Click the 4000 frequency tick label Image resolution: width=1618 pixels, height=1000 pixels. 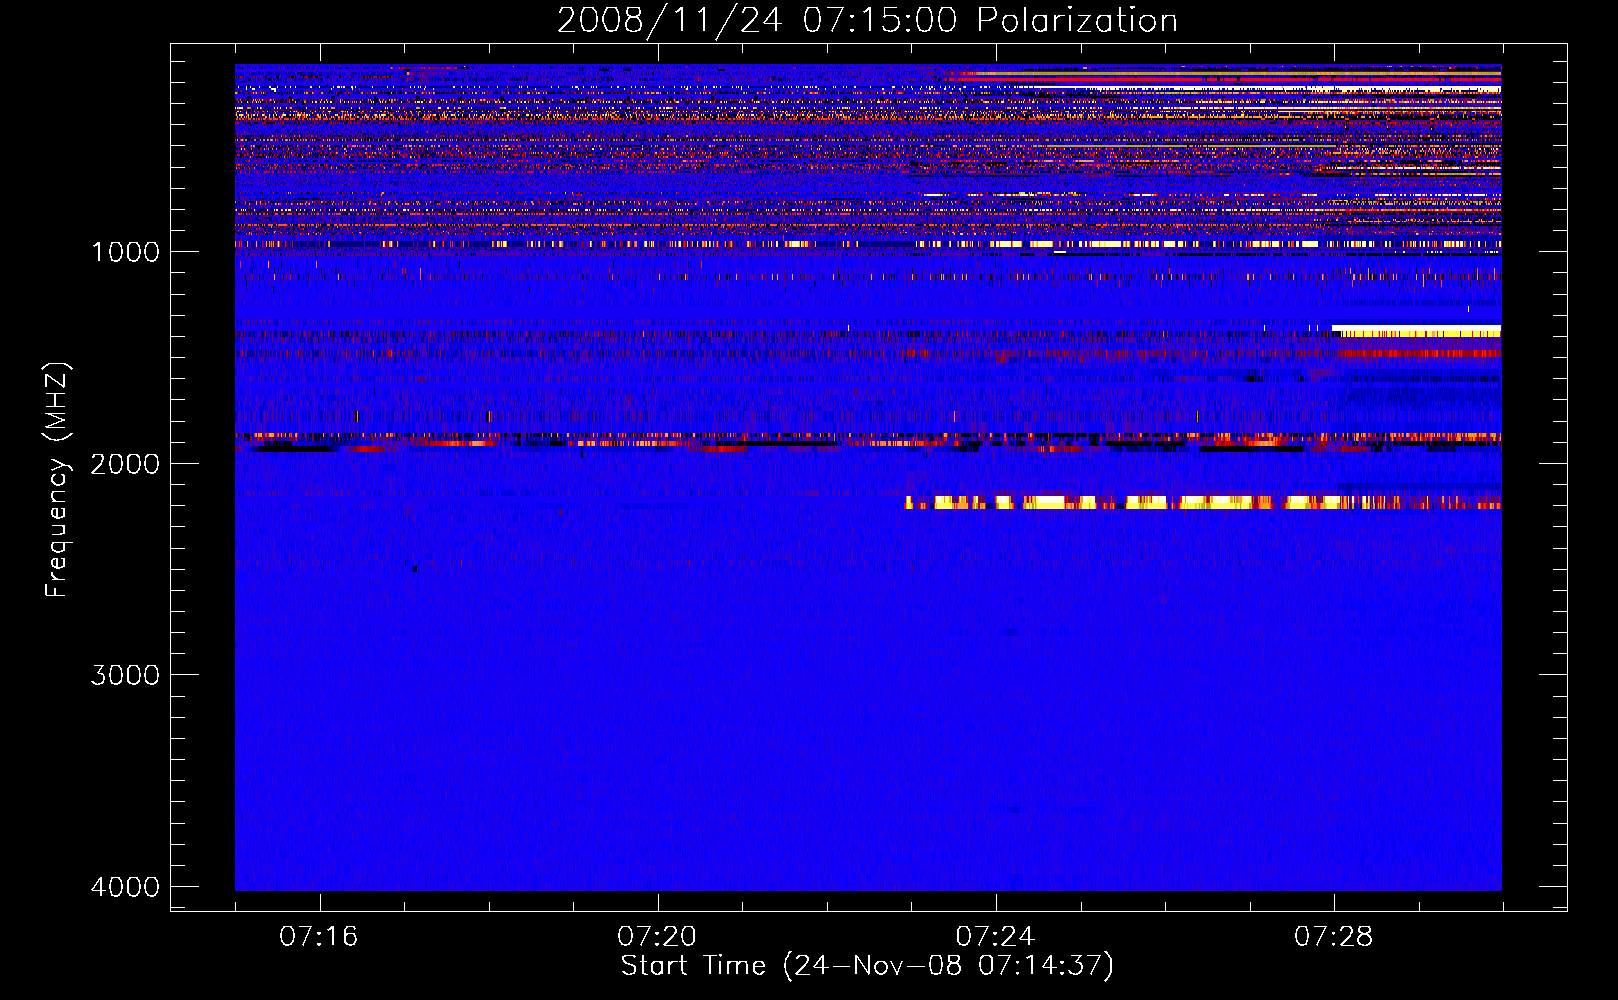(125, 887)
